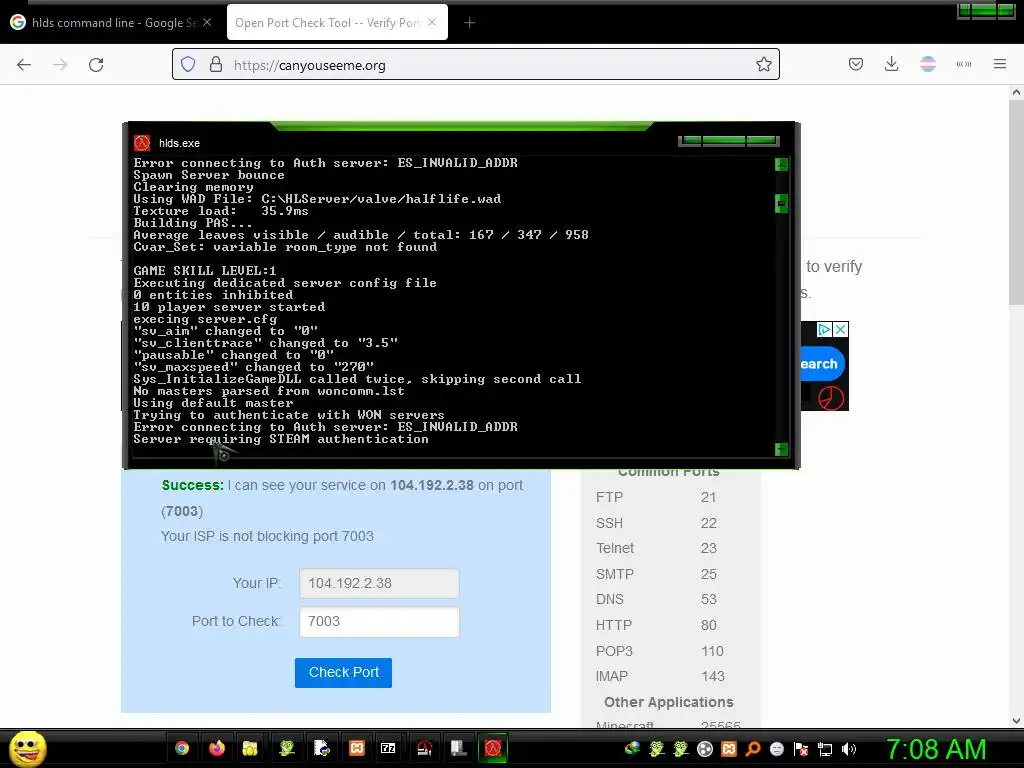The image size is (1024, 768).
Task: Reload the canyouseeme.org page
Action: click(96, 65)
